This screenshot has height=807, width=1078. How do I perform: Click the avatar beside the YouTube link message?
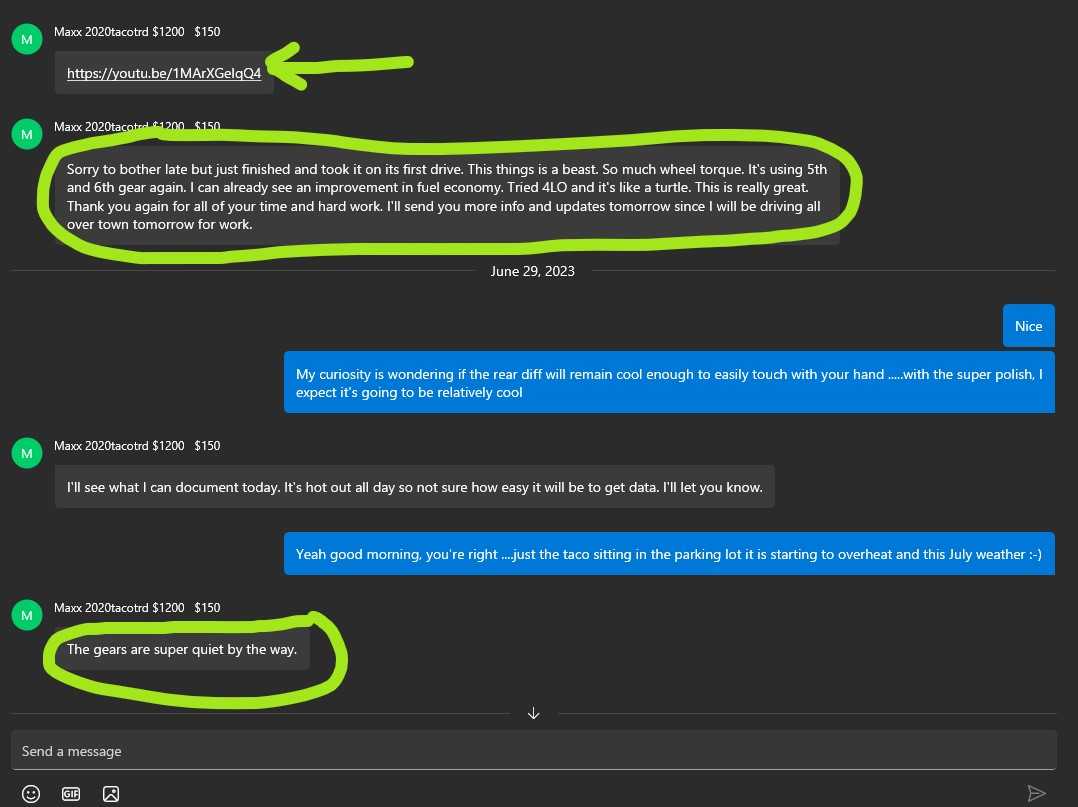click(26, 39)
